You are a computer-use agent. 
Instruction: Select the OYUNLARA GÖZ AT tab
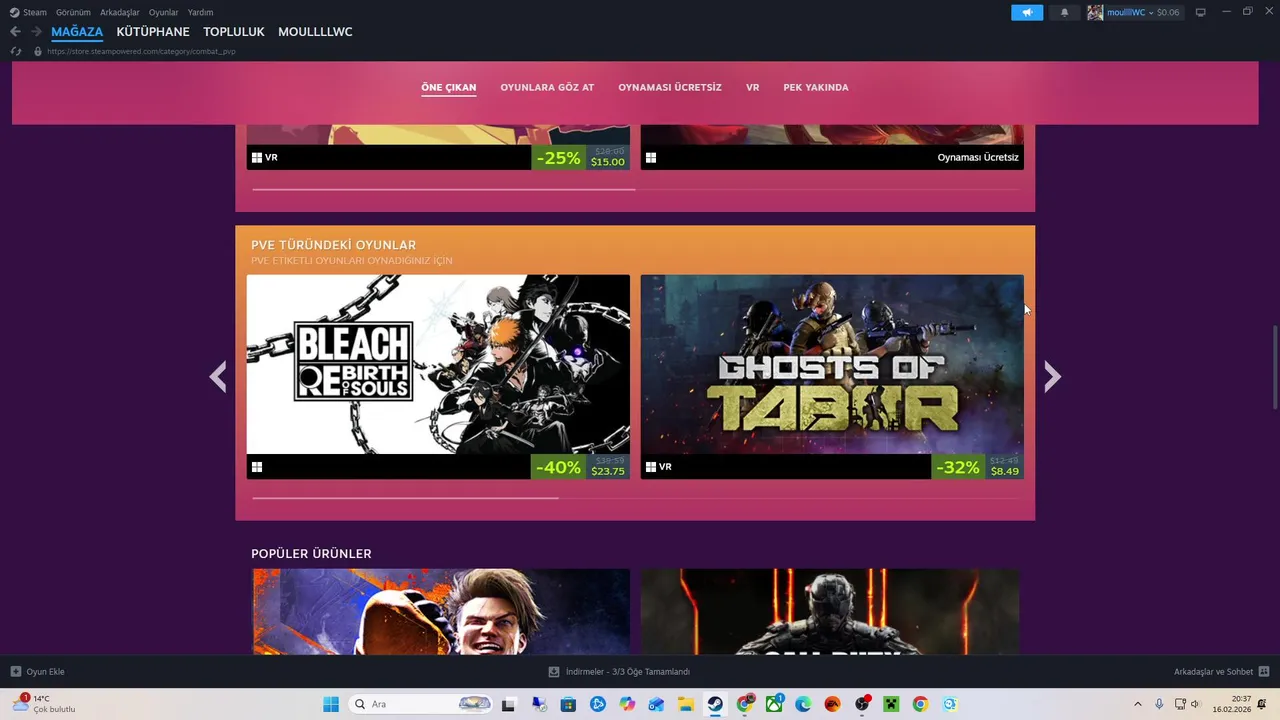pyautogui.click(x=547, y=87)
